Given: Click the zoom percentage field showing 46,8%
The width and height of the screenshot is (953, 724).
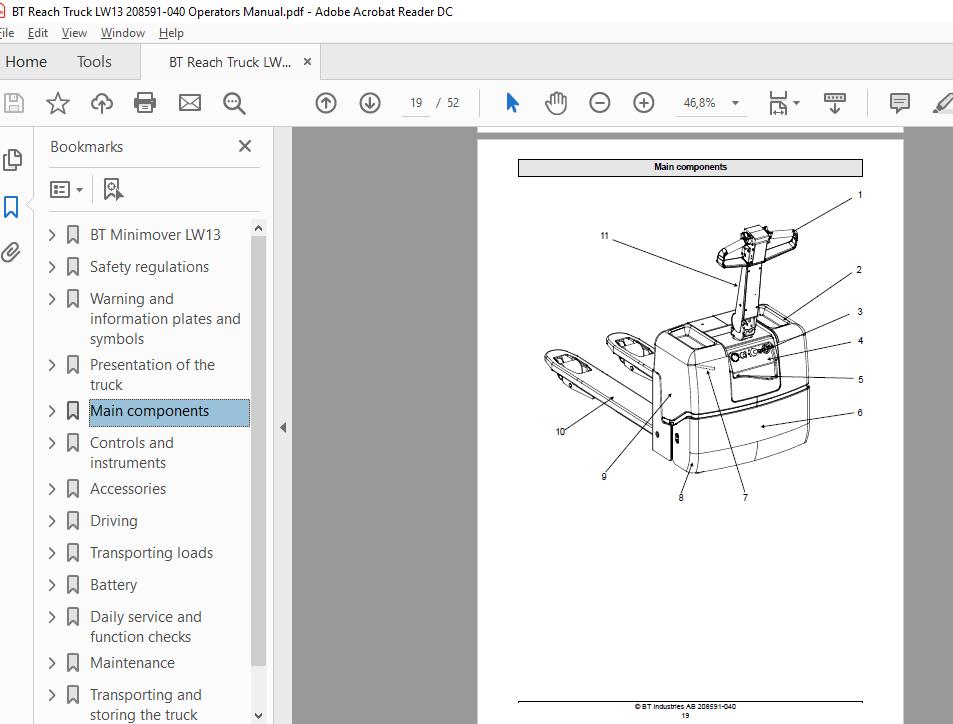Looking at the screenshot, I should [x=700, y=103].
